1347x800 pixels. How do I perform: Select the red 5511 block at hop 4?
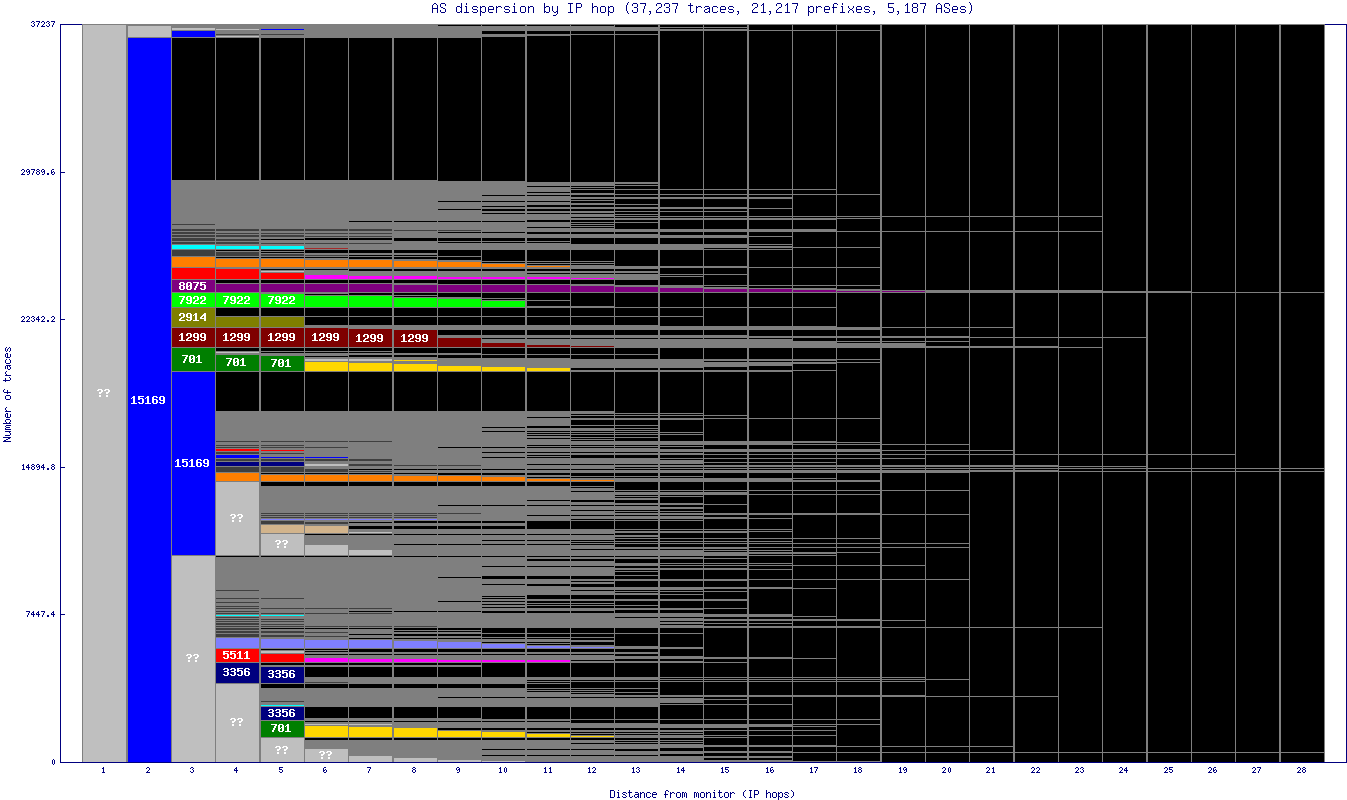(237, 655)
